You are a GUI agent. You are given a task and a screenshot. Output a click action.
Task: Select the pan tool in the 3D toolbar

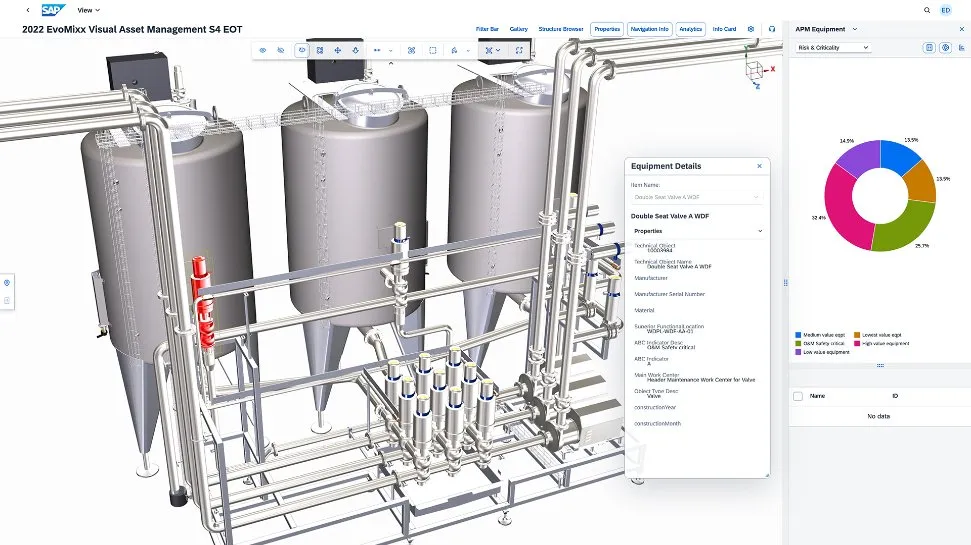point(338,49)
